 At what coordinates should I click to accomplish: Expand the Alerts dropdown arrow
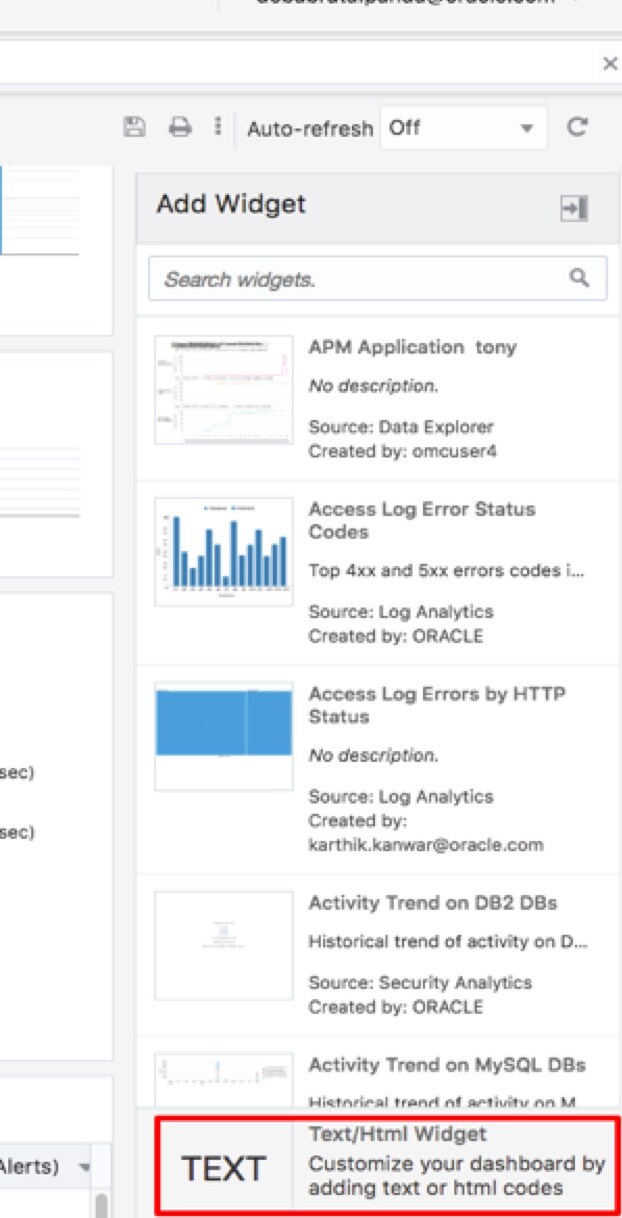(84, 1167)
